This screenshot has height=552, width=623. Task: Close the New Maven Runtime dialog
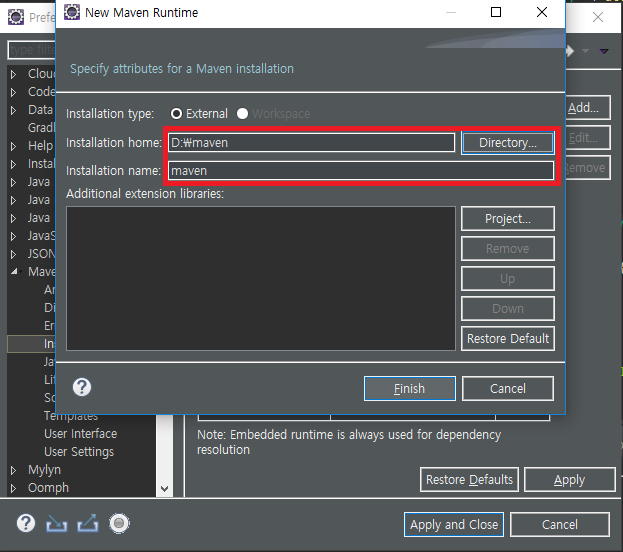[x=542, y=12]
